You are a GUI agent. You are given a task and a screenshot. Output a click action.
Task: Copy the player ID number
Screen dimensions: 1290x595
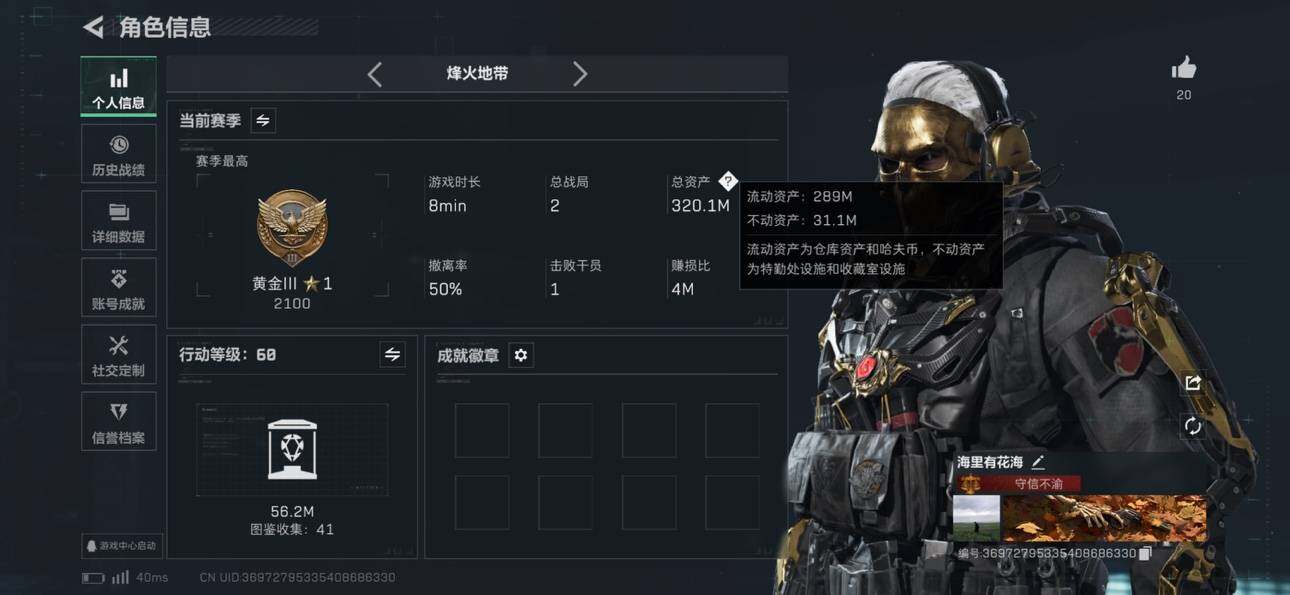(x=1146, y=553)
